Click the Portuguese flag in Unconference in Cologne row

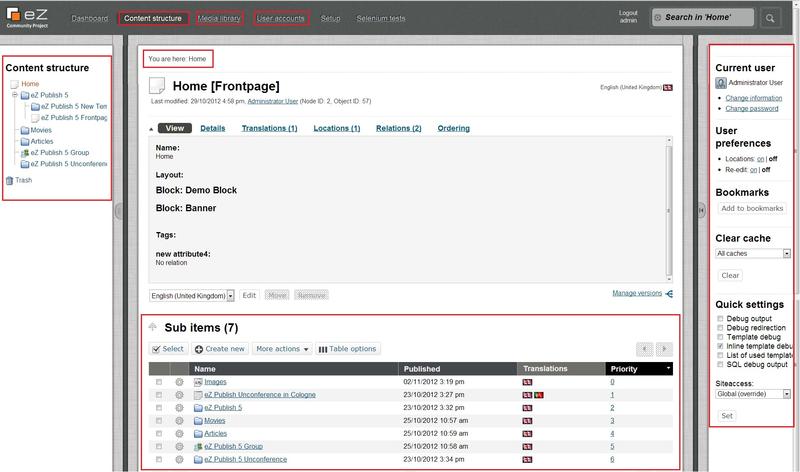(x=538, y=395)
